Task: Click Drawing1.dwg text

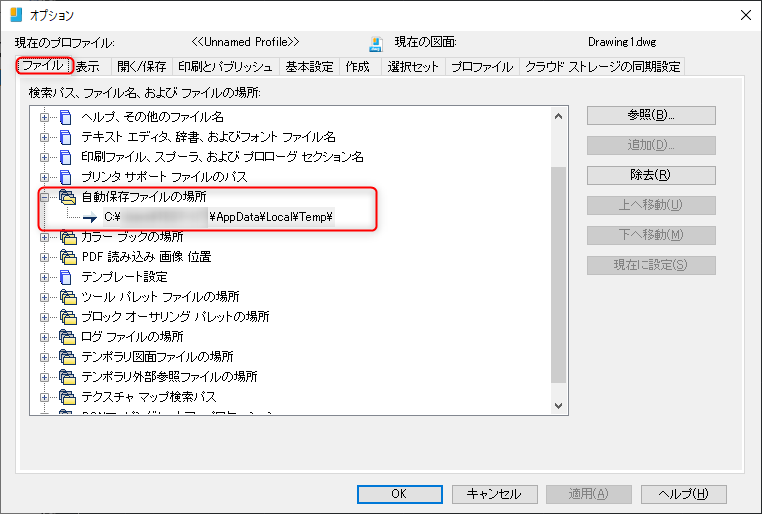Action: [622, 42]
